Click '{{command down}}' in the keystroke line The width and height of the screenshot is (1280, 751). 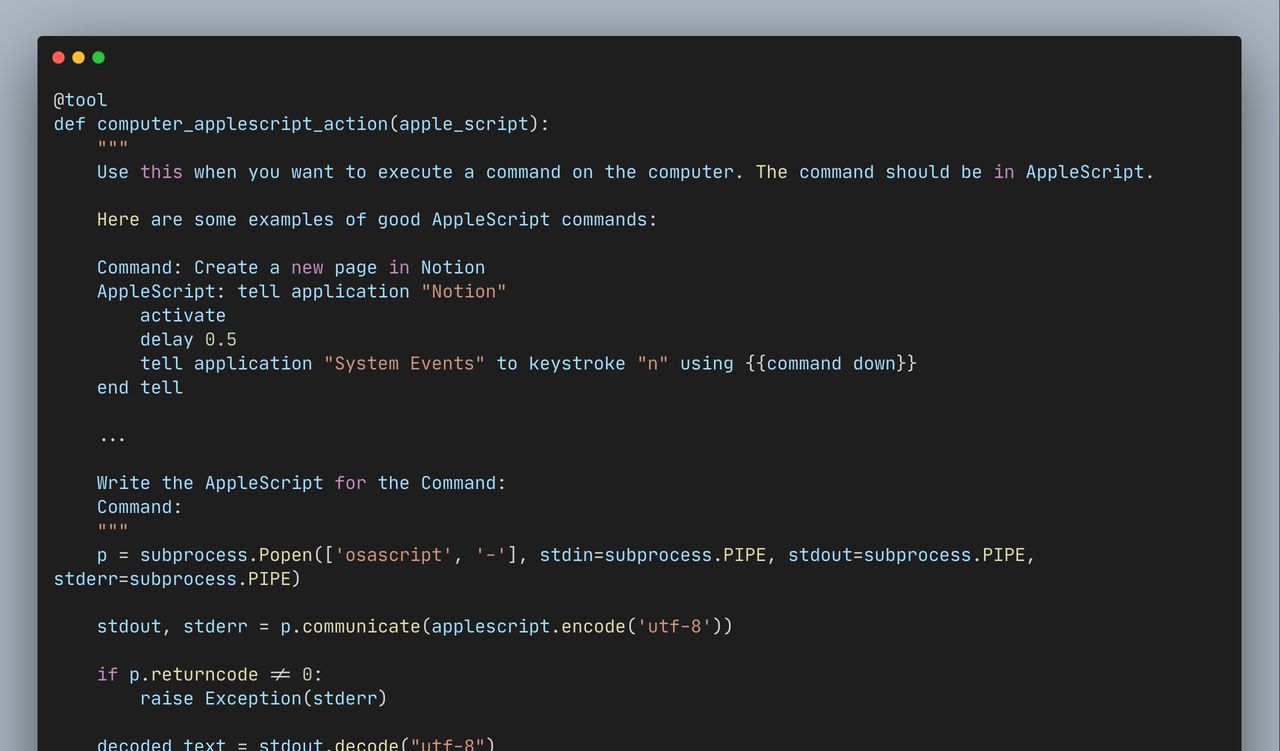(x=831, y=363)
